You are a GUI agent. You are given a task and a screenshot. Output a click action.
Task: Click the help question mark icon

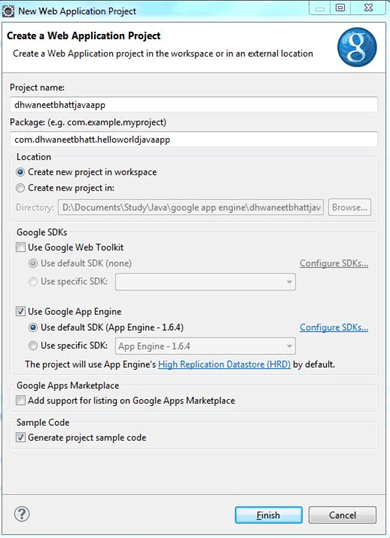click(x=22, y=514)
